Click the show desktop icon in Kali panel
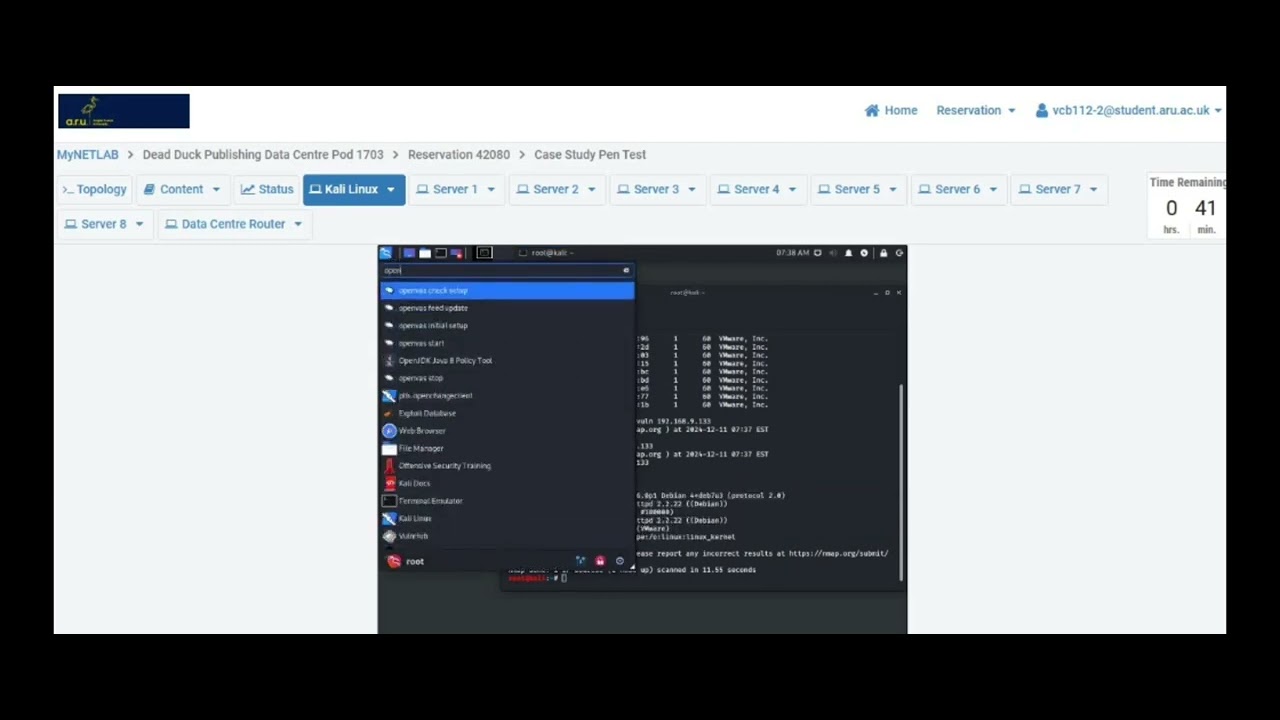 point(409,253)
